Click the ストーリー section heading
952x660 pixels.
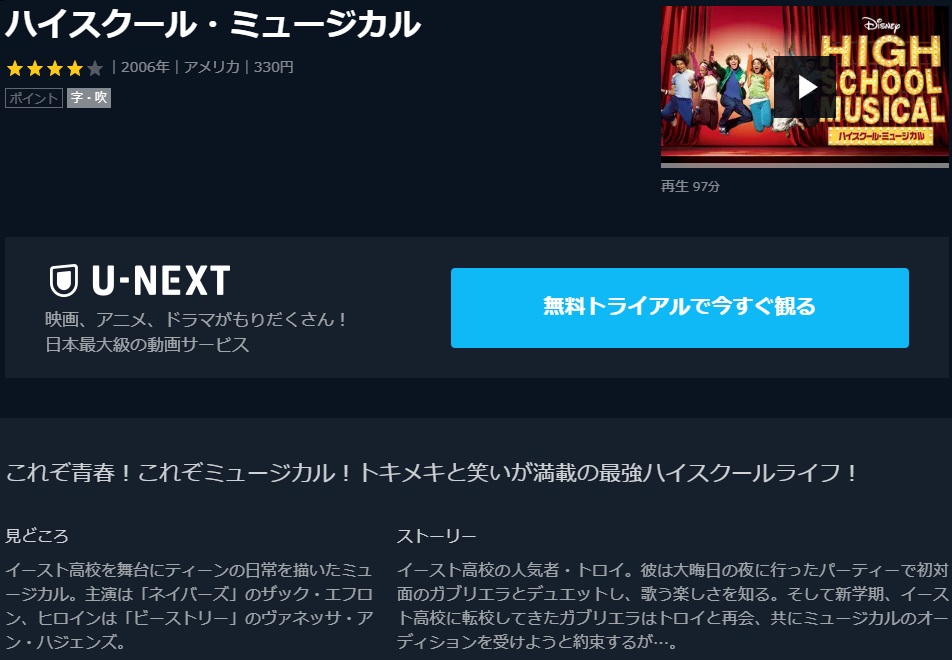click(437, 536)
